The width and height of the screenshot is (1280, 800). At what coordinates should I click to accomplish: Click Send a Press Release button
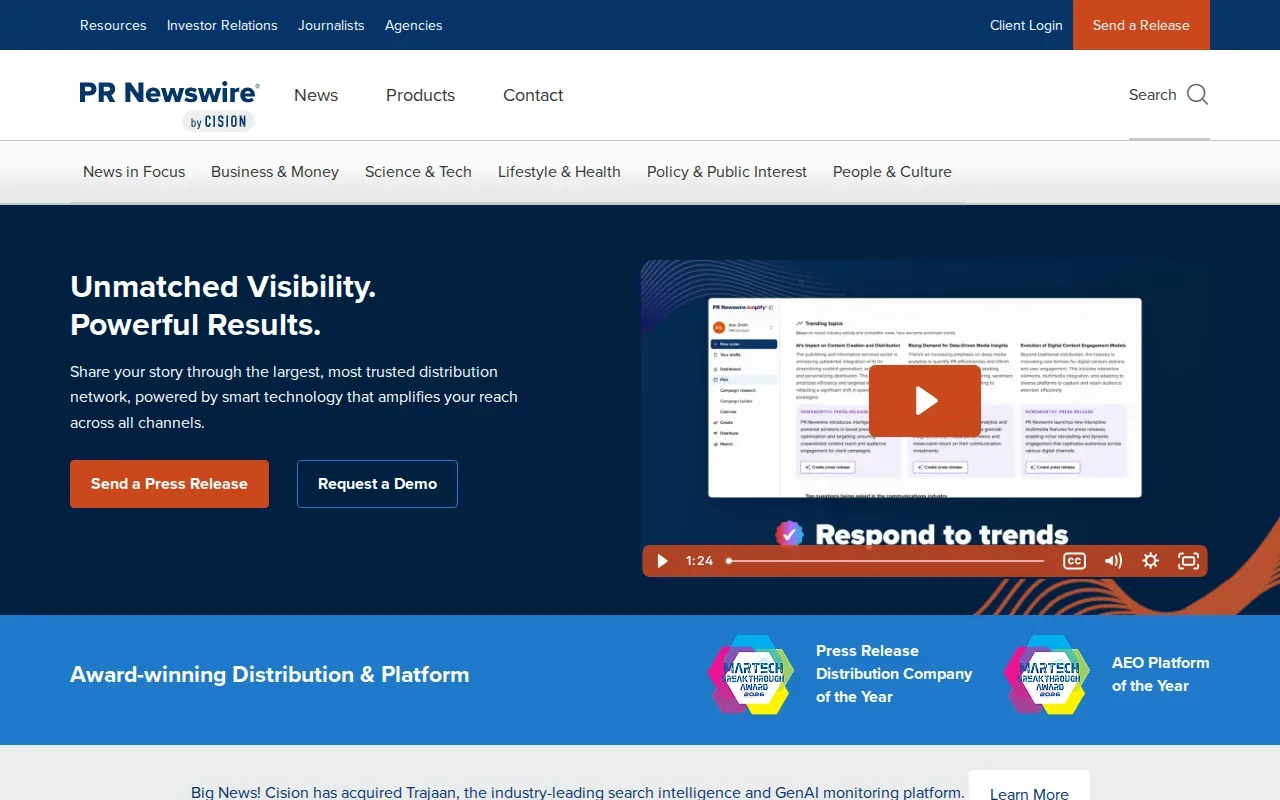(169, 484)
